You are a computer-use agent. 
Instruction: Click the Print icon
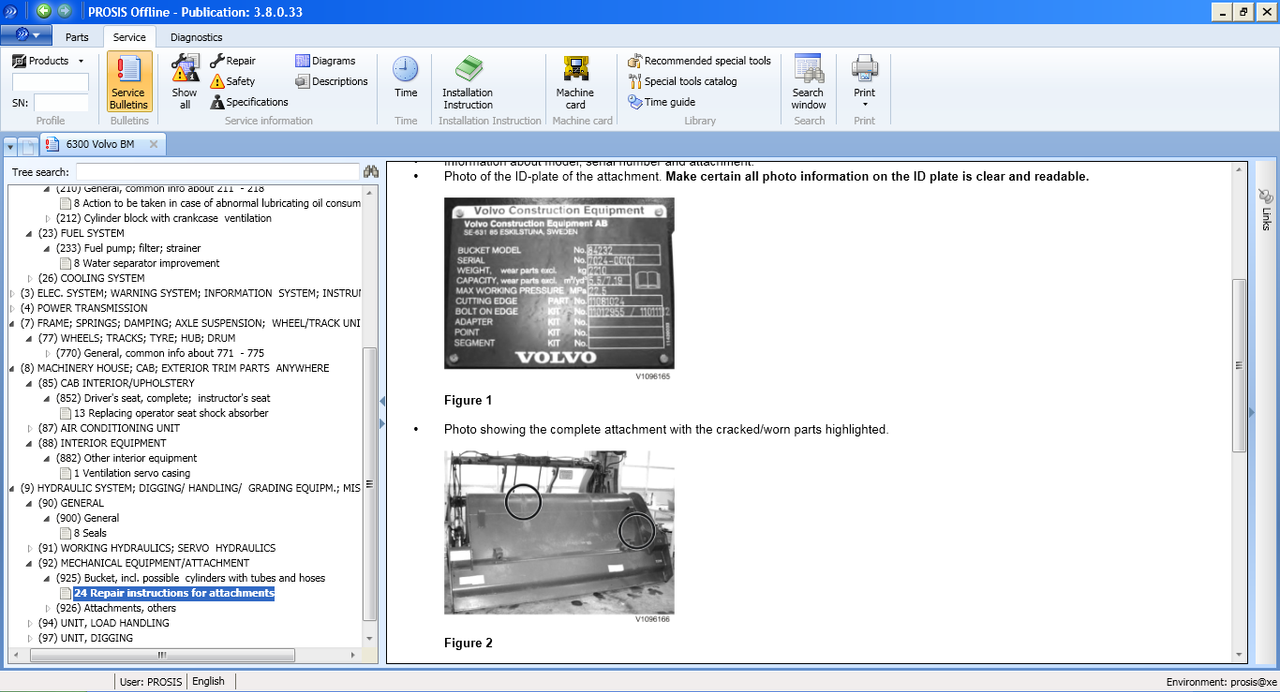(864, 68)
